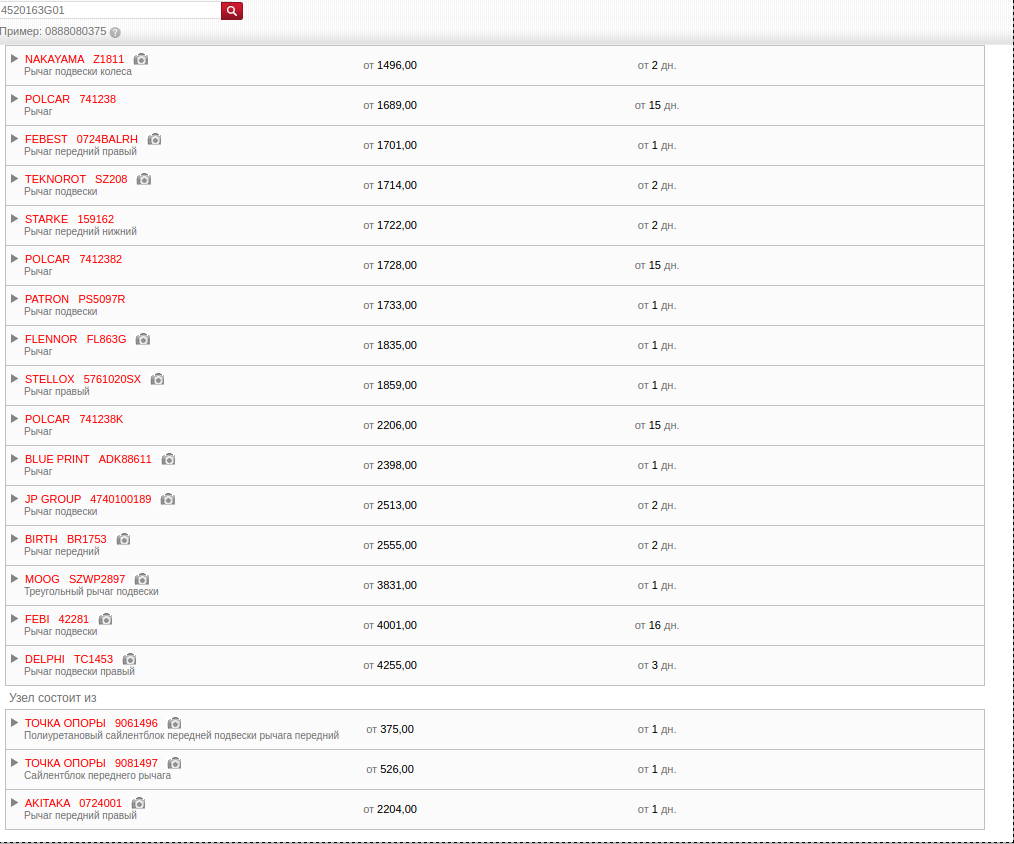Image resolution: width=1014 pixels, height=844 pixels.
Task: Expand the POLCAR 741238 row triangle
Action: [14, 99]
